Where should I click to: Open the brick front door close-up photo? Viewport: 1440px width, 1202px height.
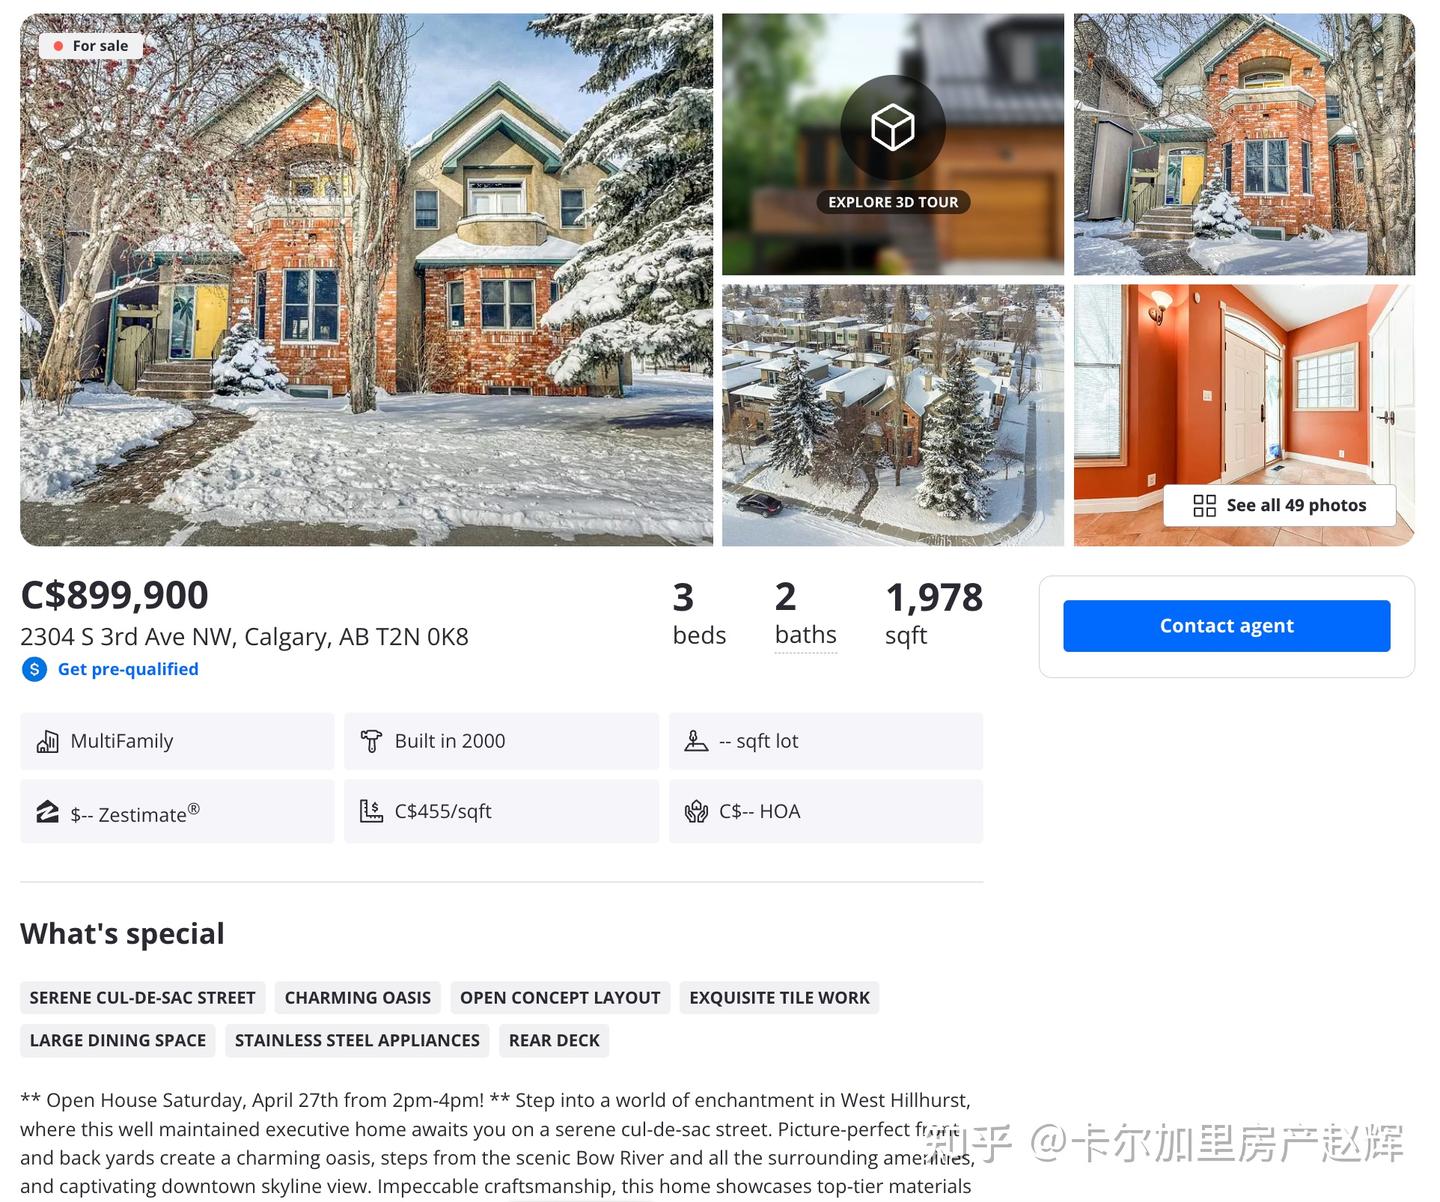point(1244,144)
